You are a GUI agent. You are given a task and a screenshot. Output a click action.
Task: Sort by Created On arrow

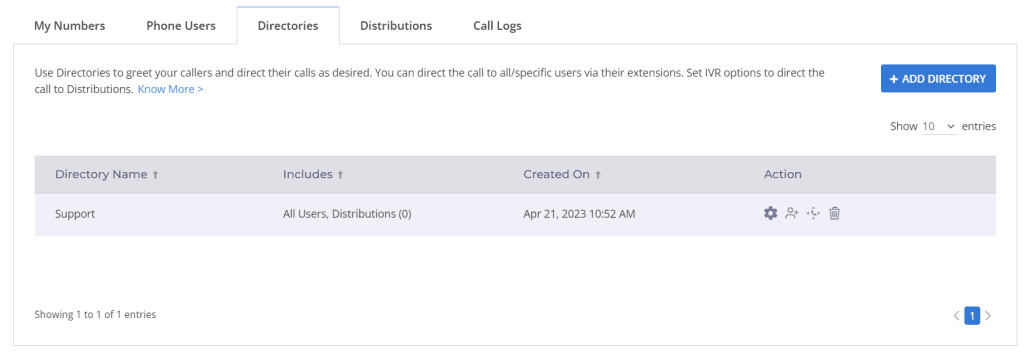[x=598, y=175]
